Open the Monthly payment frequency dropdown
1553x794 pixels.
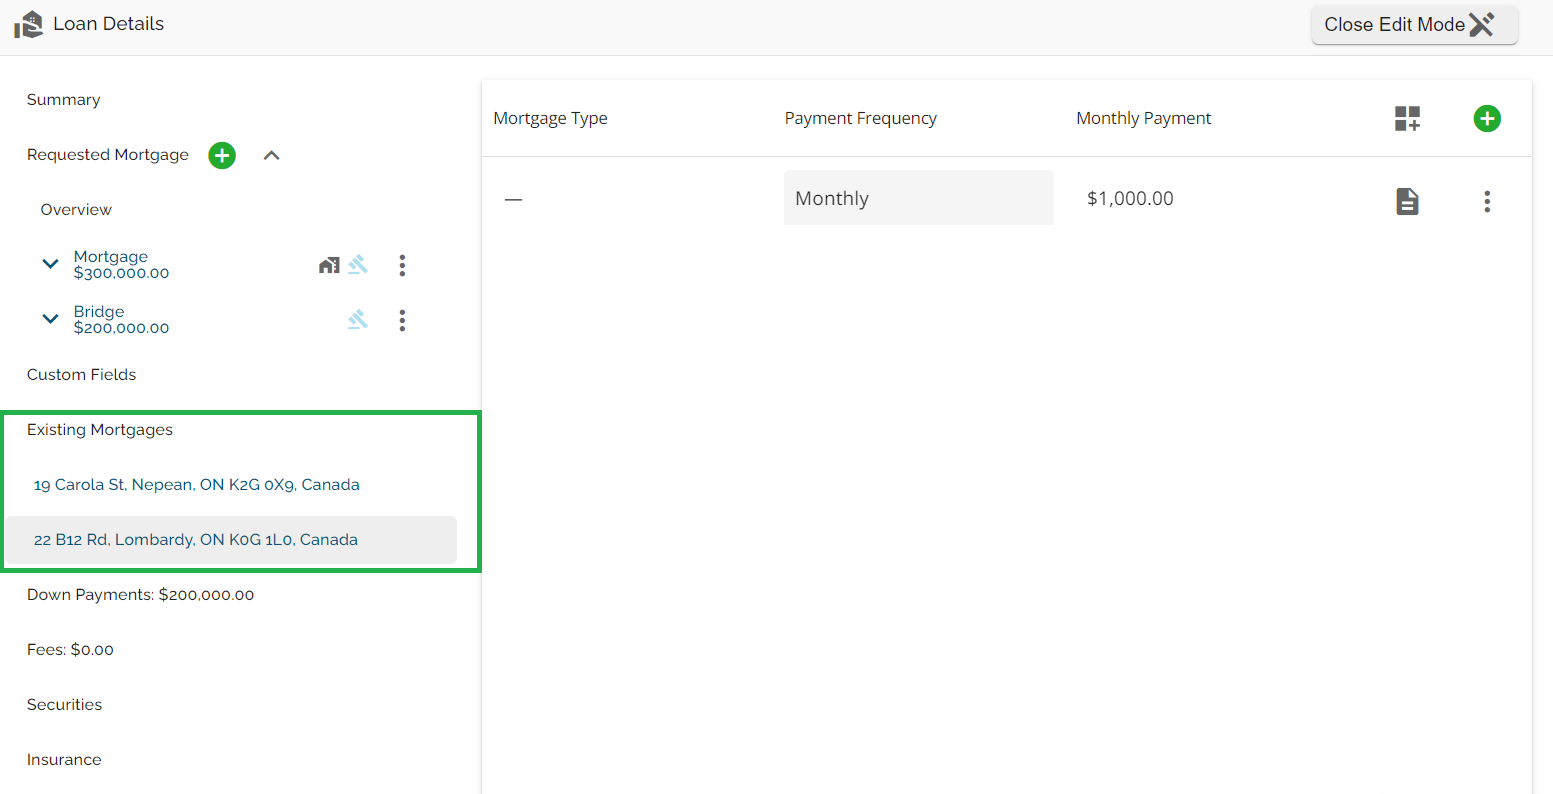point(918,198)
